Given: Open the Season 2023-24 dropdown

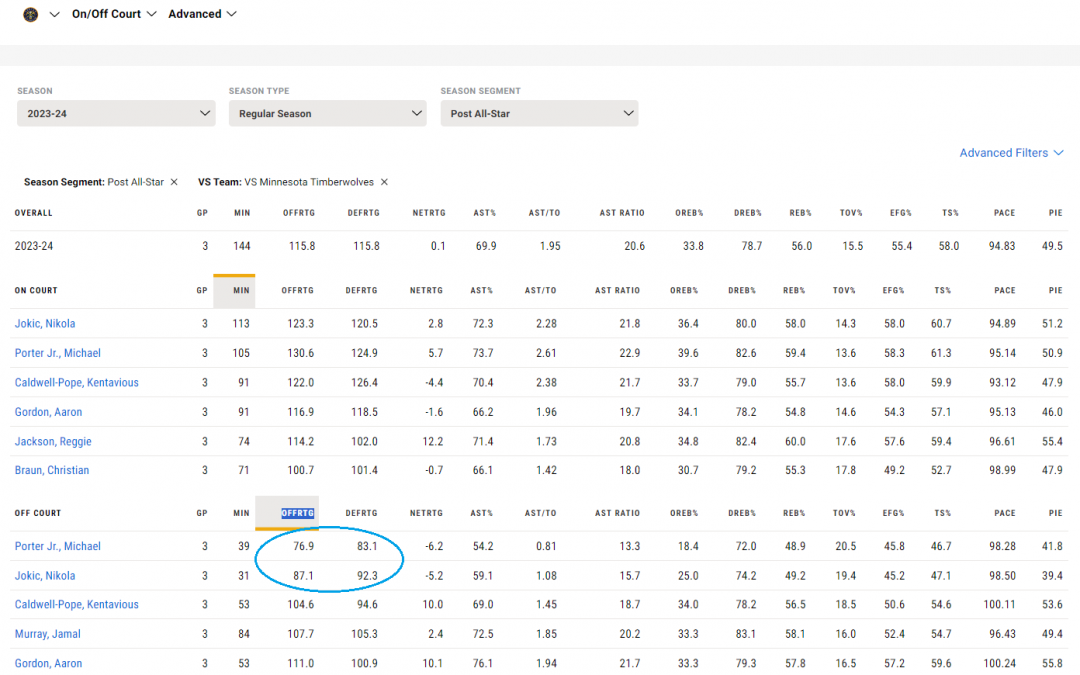Looking at the screenshot, I should point(116,113).
